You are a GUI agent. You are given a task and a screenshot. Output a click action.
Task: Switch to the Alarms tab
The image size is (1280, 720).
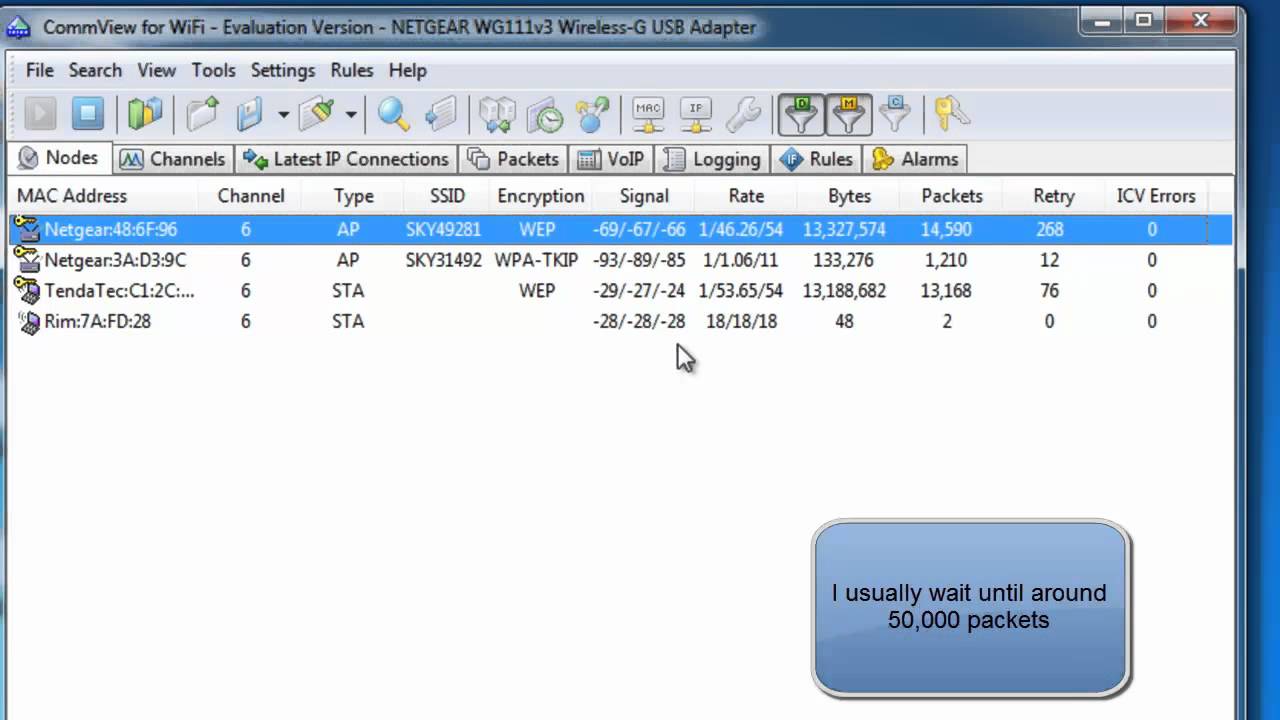915,159
